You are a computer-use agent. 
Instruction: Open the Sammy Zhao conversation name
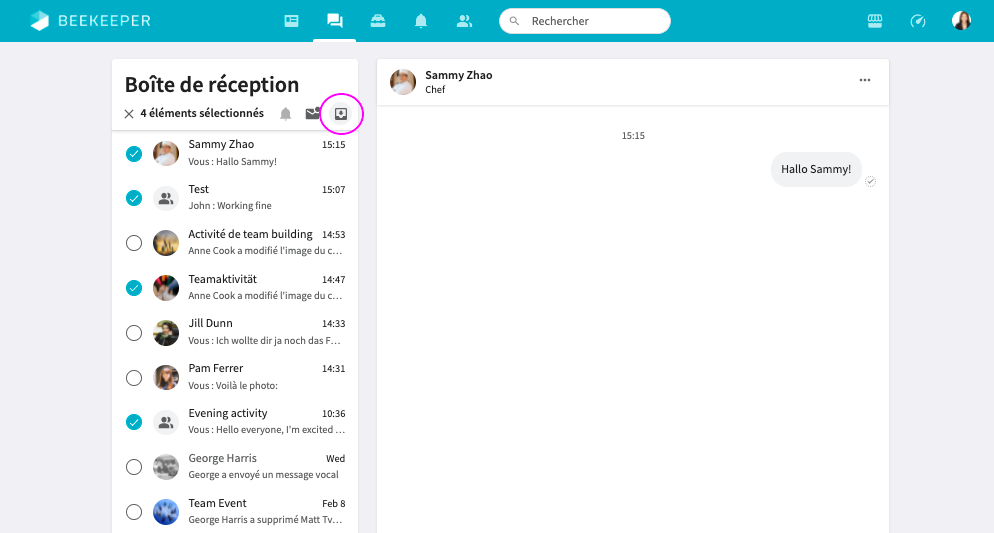[221, 144]
